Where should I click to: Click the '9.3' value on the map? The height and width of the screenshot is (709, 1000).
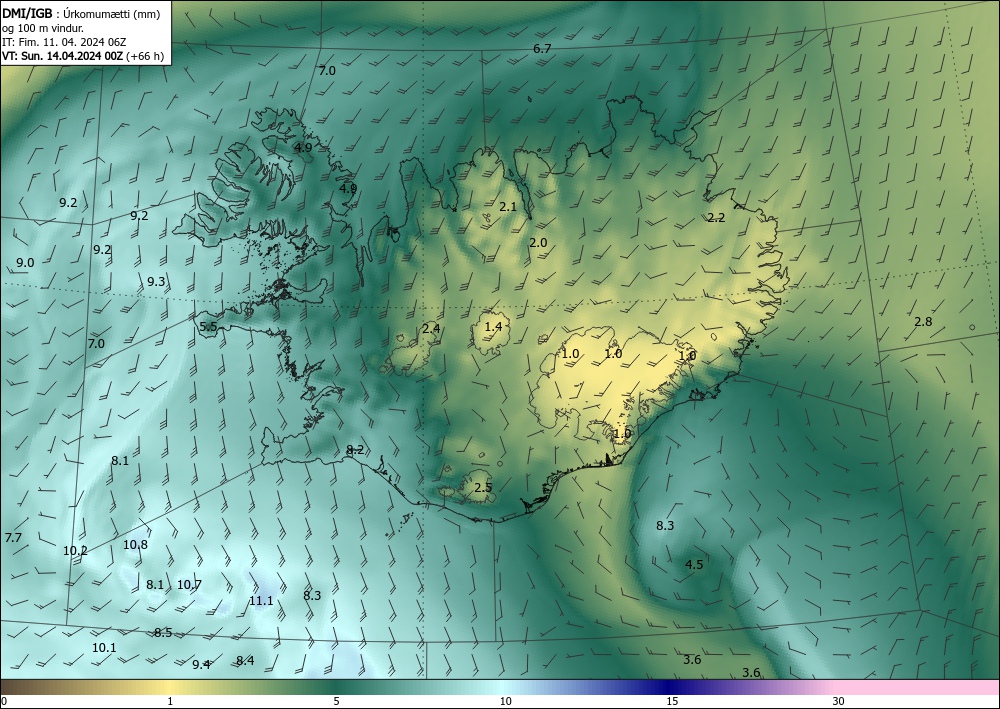click(156, 282)
